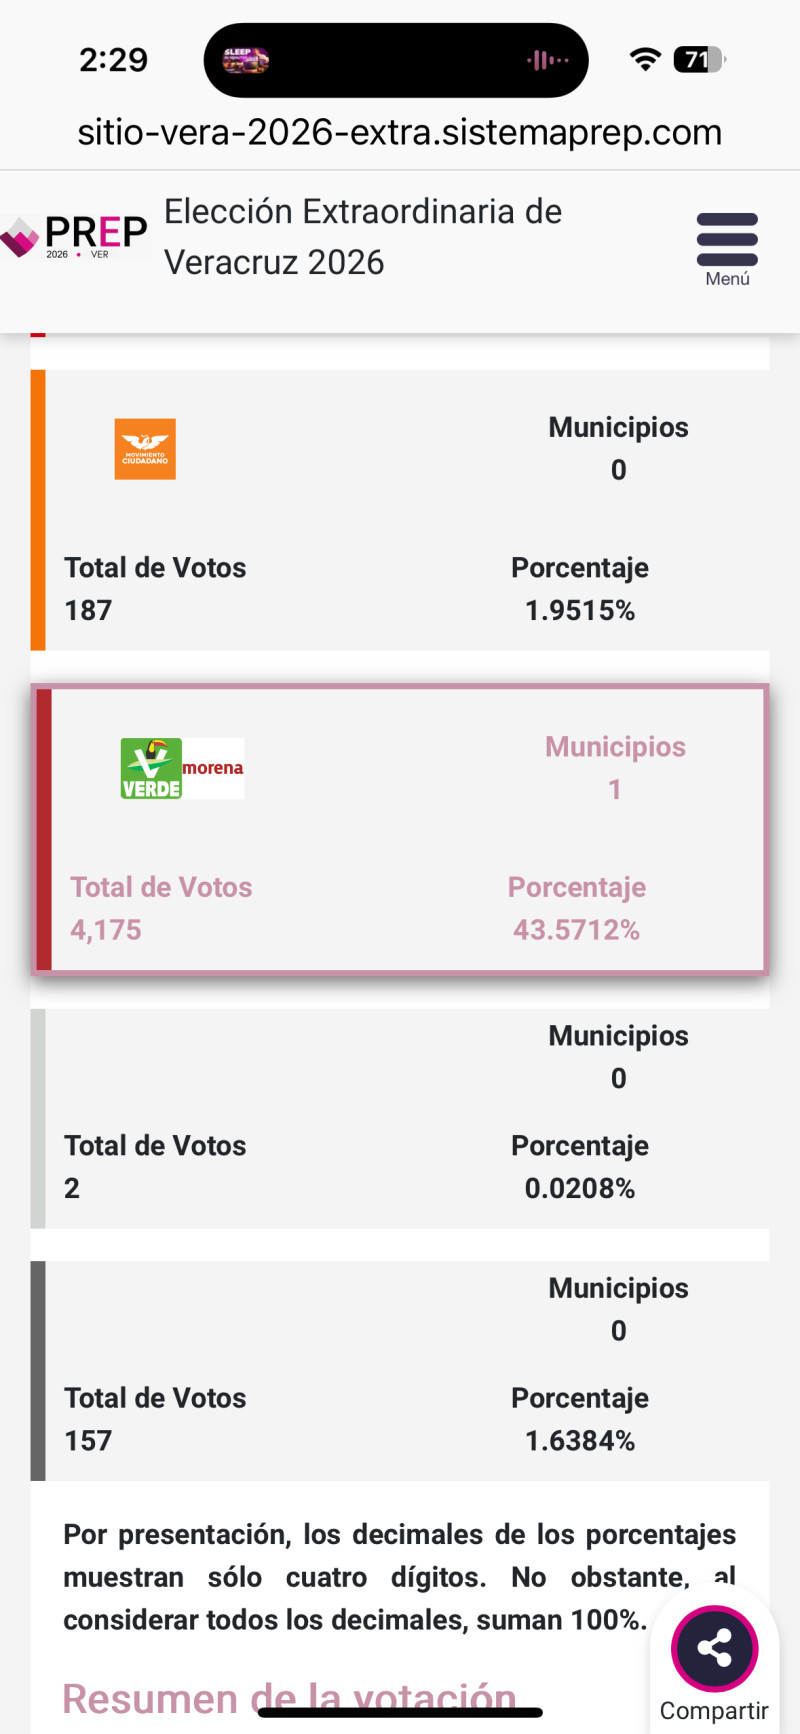The height and width of the screenshot is (1734, 800).
Task: Select the highlighted Verde-morena results card
Action: (400, 829)
